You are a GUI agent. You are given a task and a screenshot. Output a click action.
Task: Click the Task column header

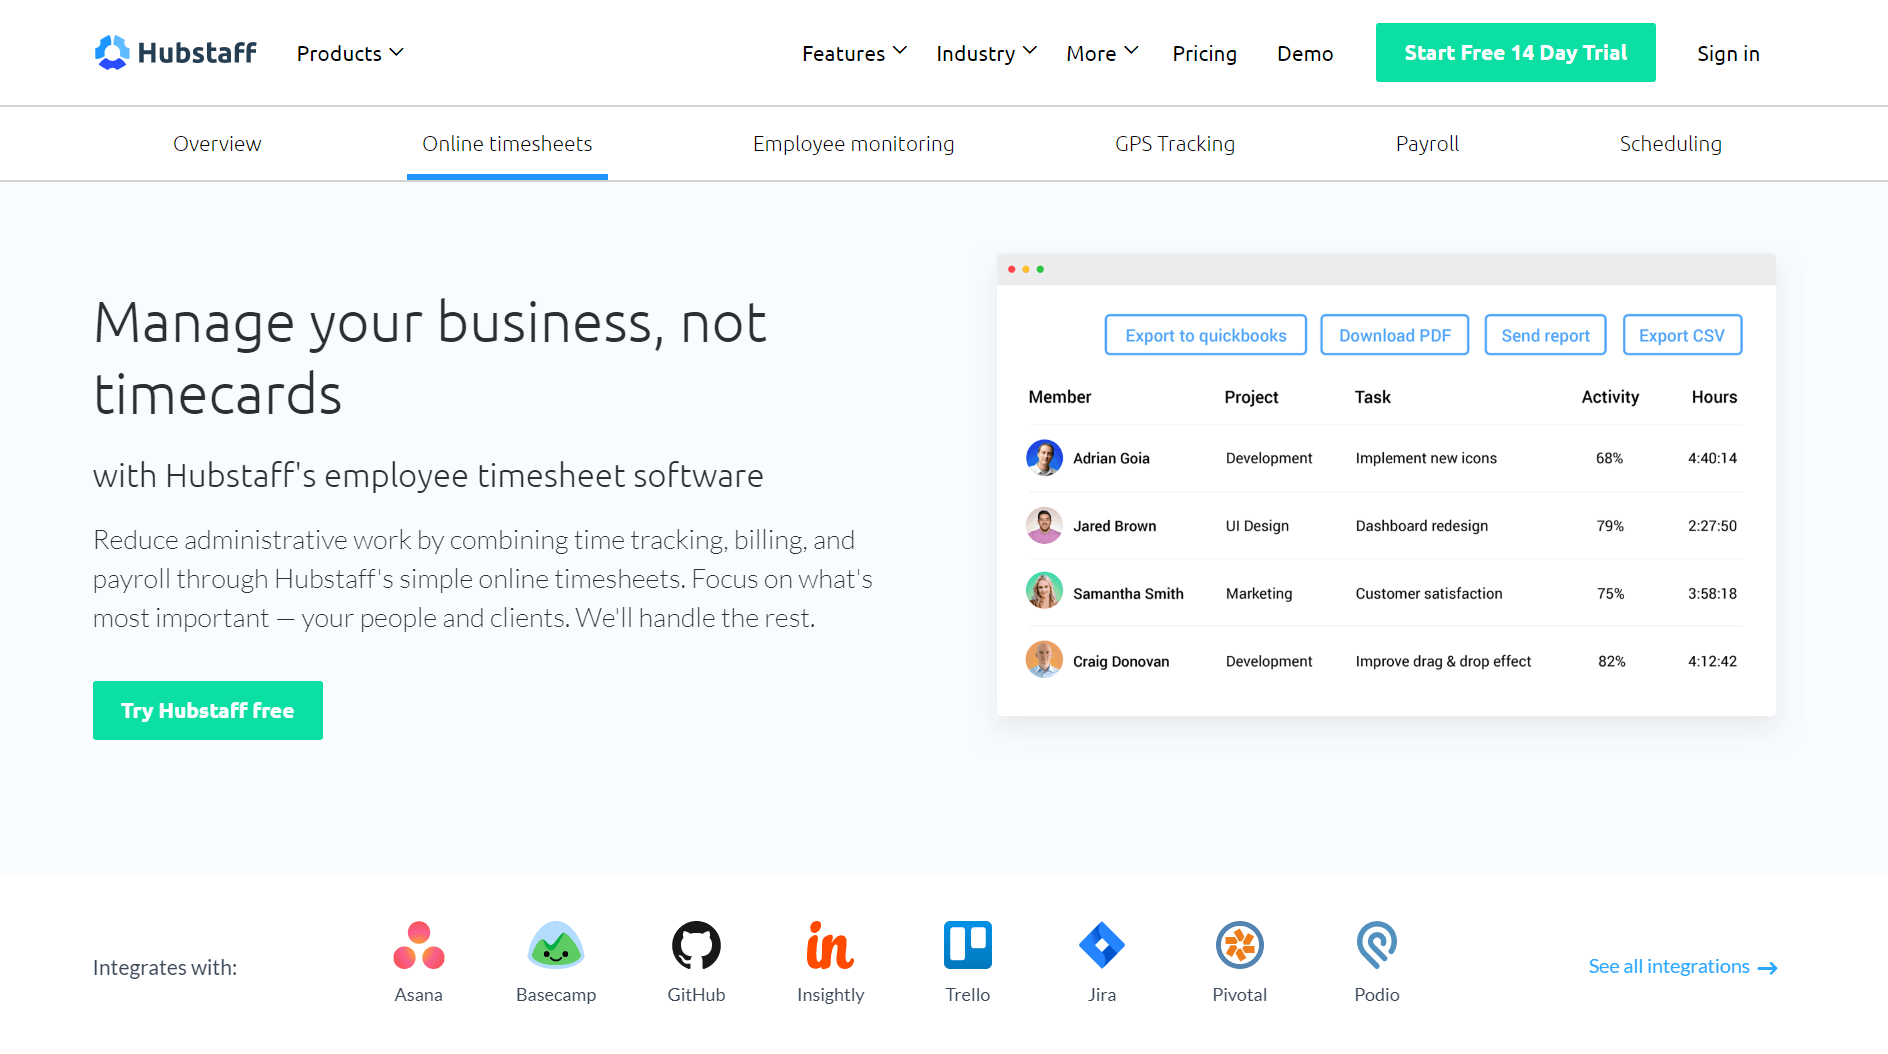click(1372, 397)
